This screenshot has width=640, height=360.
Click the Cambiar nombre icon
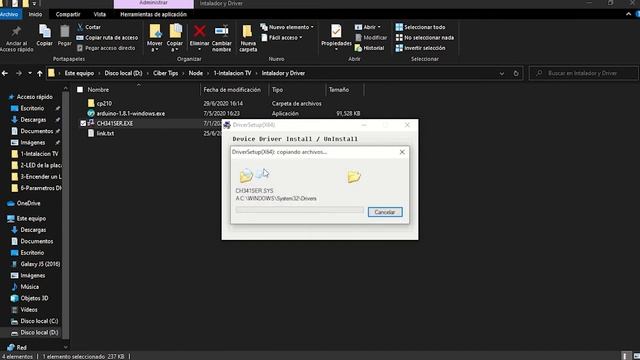pyautogui.click(x=222, y=31)
